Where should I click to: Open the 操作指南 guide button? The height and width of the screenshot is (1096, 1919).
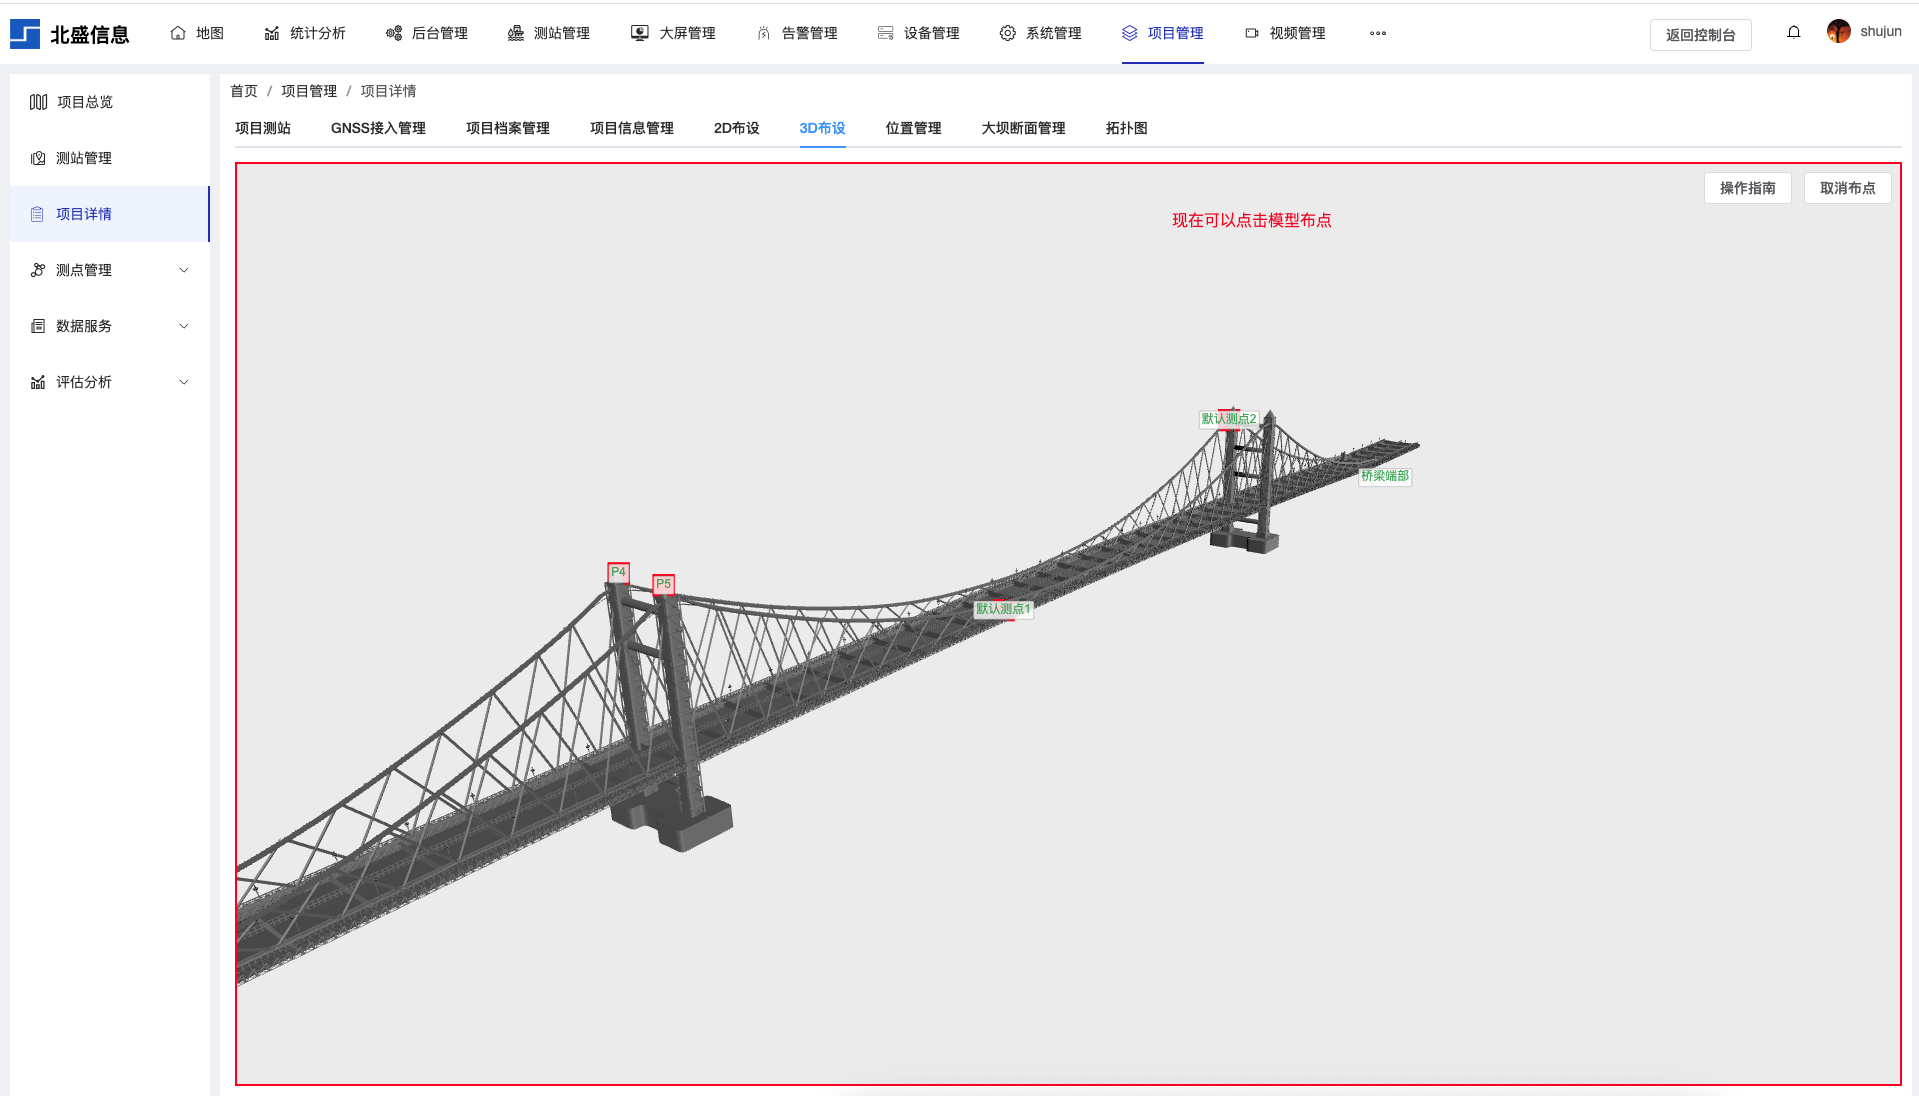[1747, 188]
